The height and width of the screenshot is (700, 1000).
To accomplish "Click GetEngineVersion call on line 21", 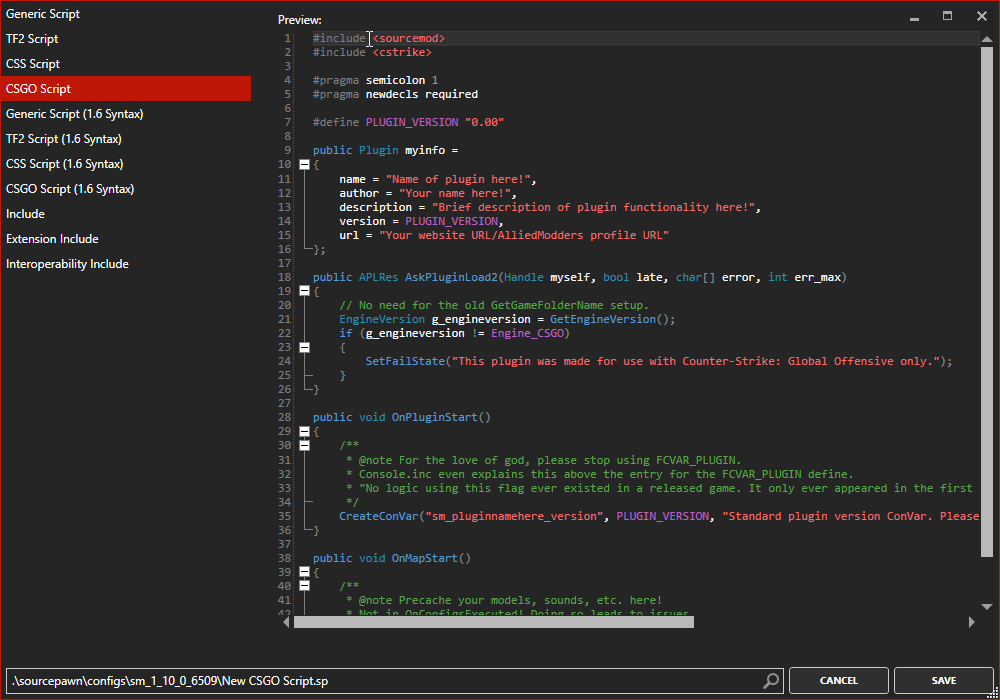I will point(603,319).
